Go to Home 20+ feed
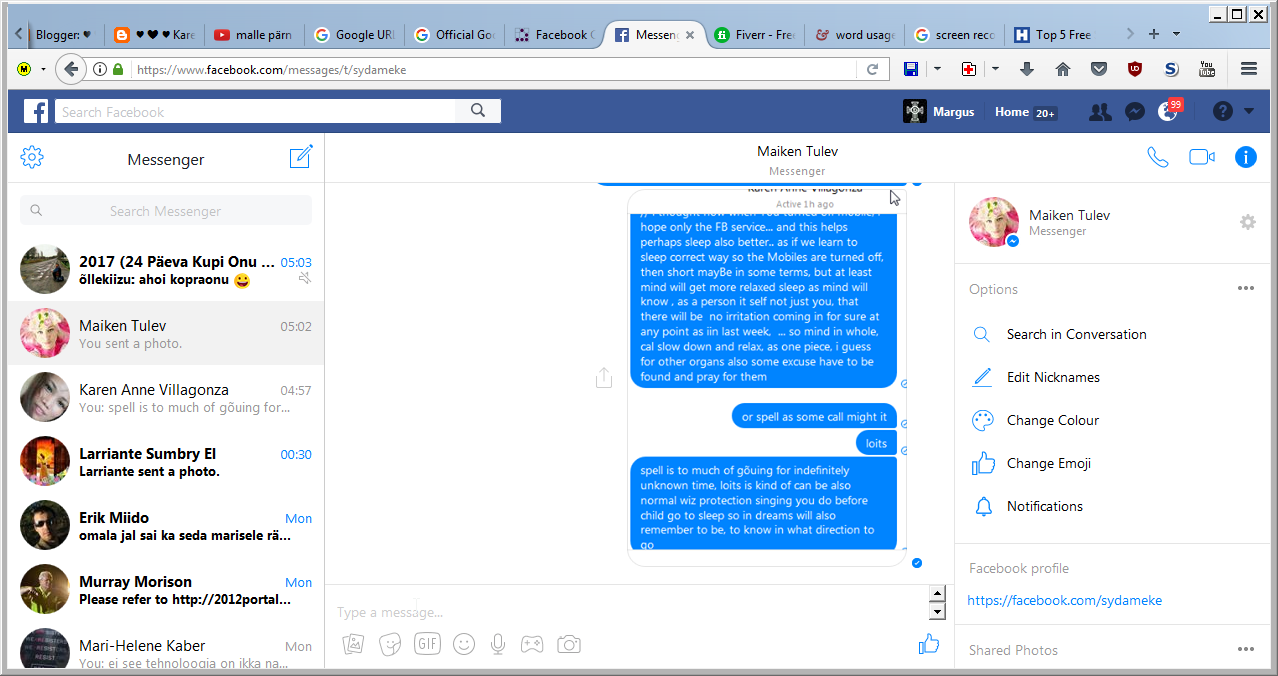This screenshot has height=676, width=1278. pyautogui.click(x=1025, y=112)
